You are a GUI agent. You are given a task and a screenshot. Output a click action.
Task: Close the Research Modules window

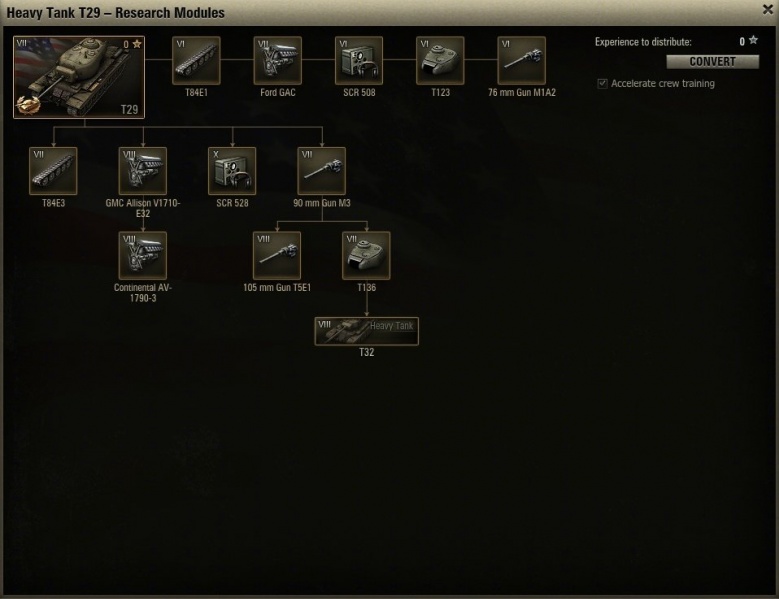click(x=768, y=9)
